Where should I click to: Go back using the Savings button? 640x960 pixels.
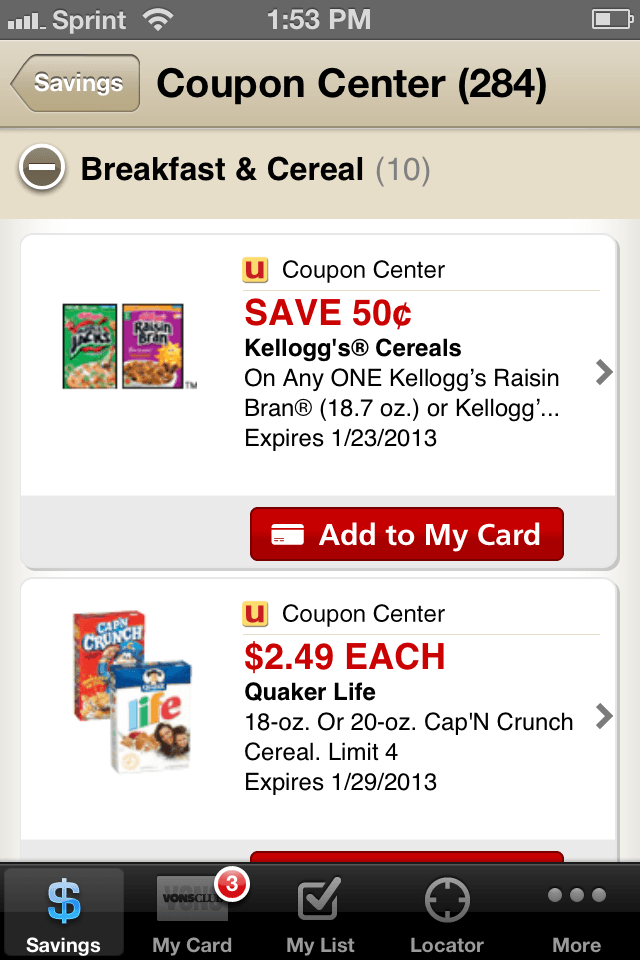75,83
